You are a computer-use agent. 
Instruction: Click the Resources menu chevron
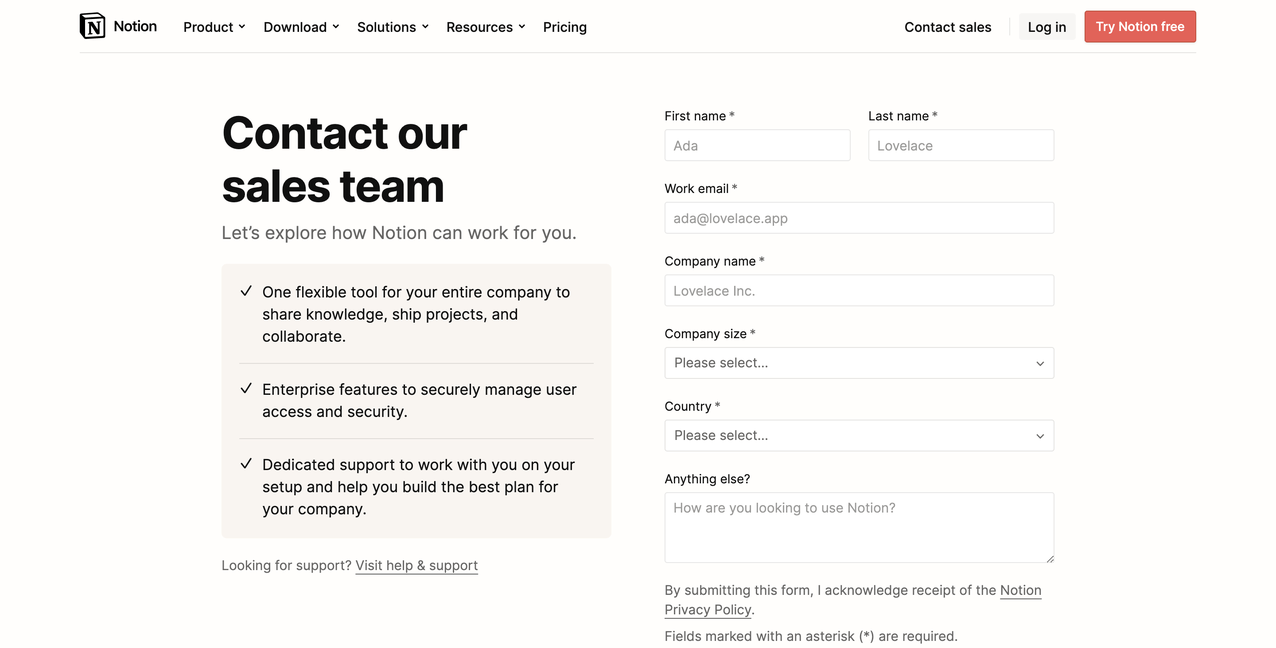point(521,27)
